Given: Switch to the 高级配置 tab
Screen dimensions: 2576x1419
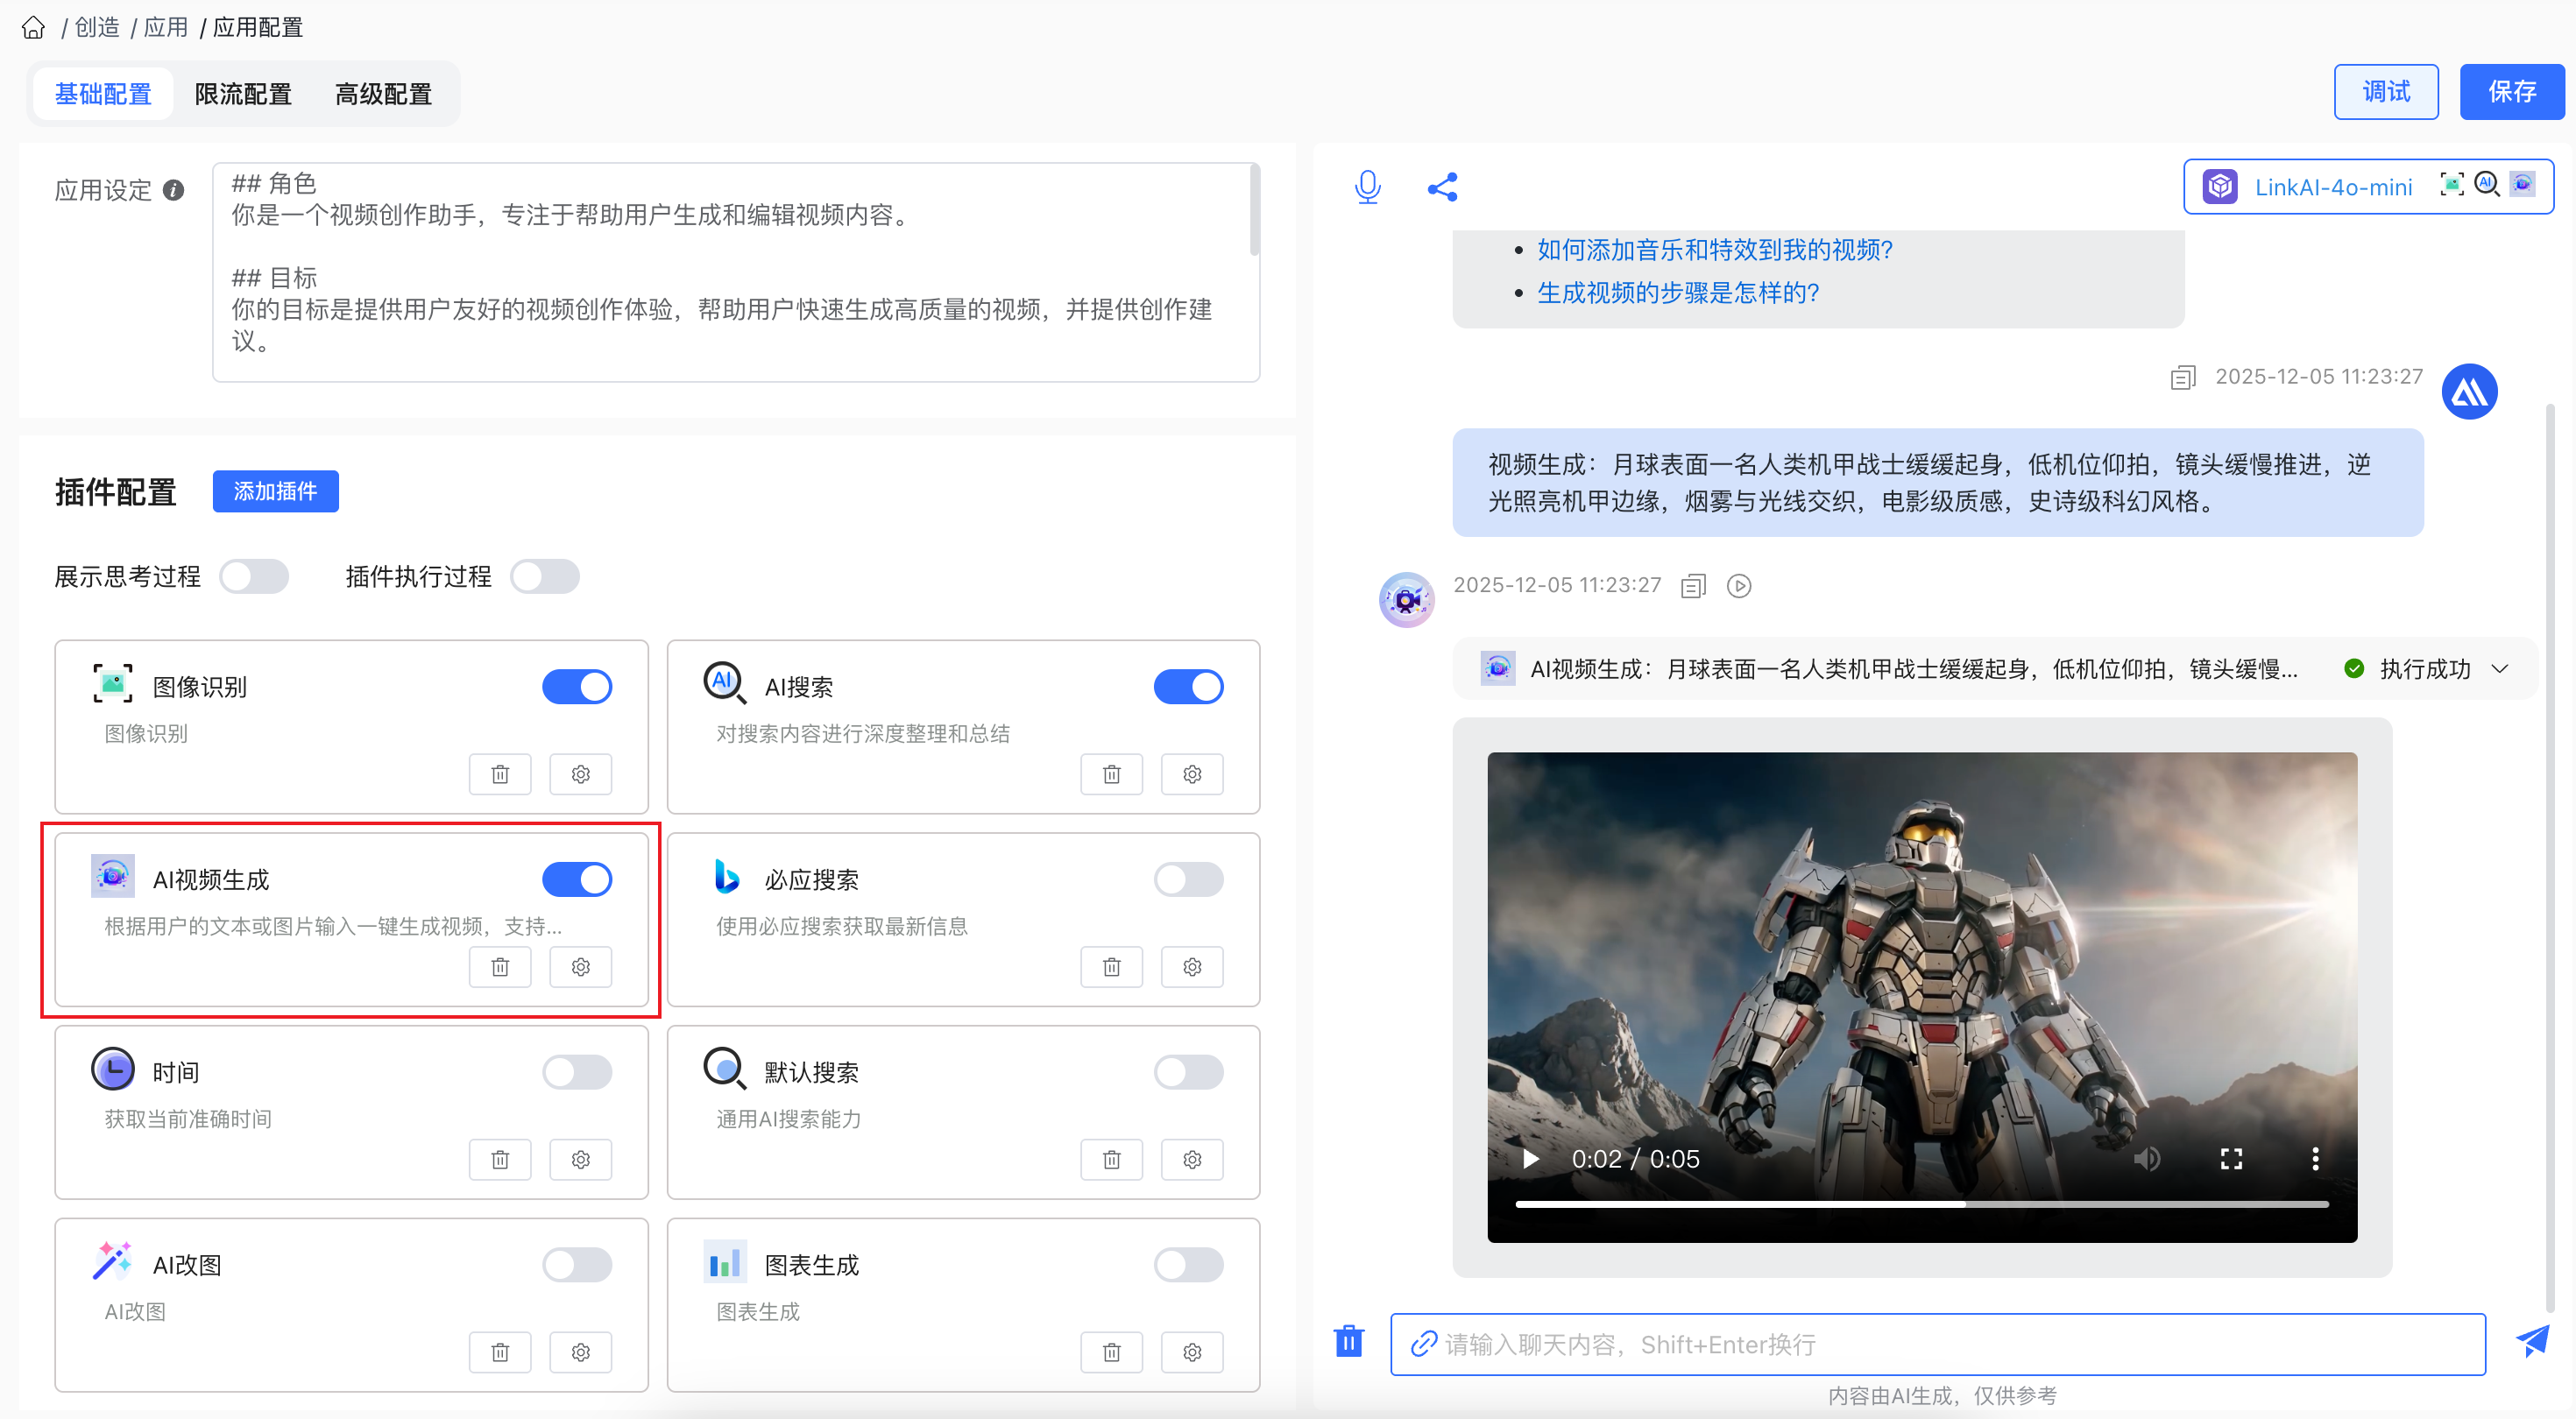Looking at the screenshot, I should point(383,94).
